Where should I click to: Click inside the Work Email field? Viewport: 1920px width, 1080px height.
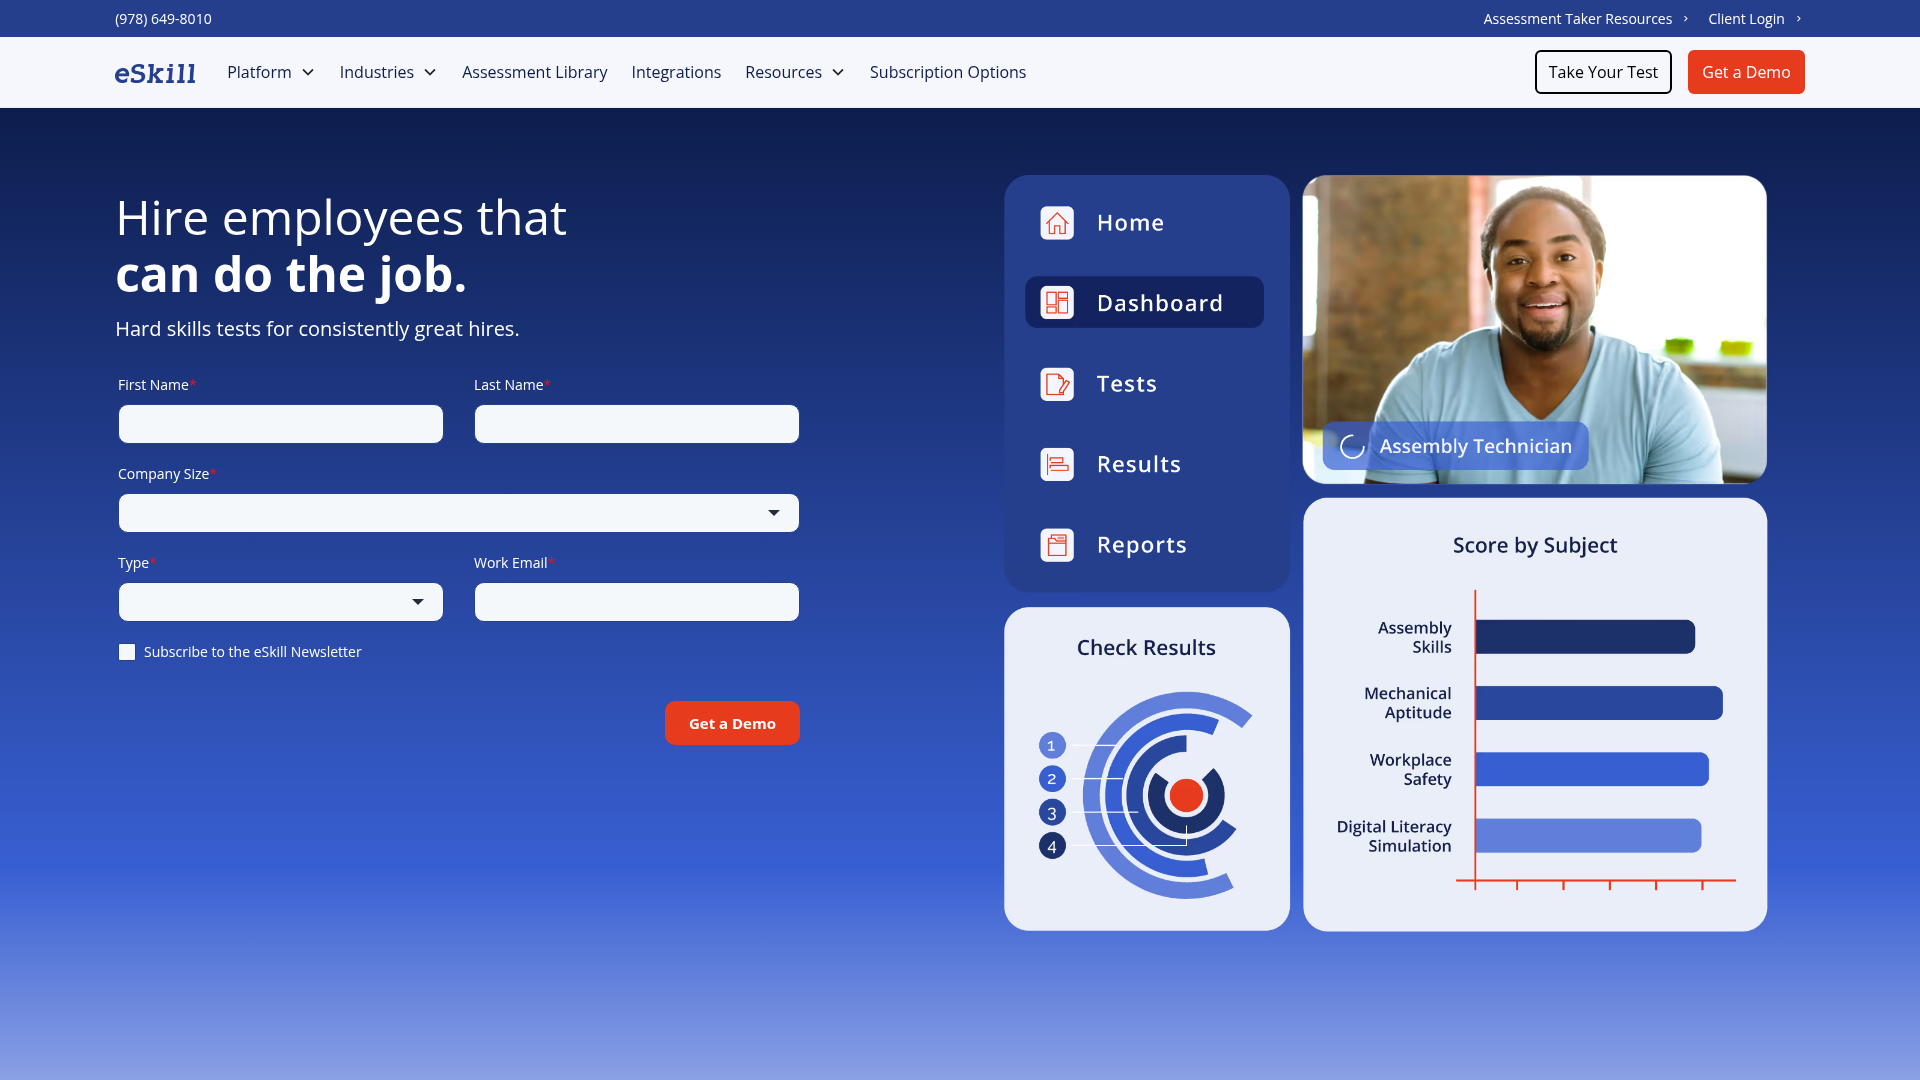pos(636,601)
